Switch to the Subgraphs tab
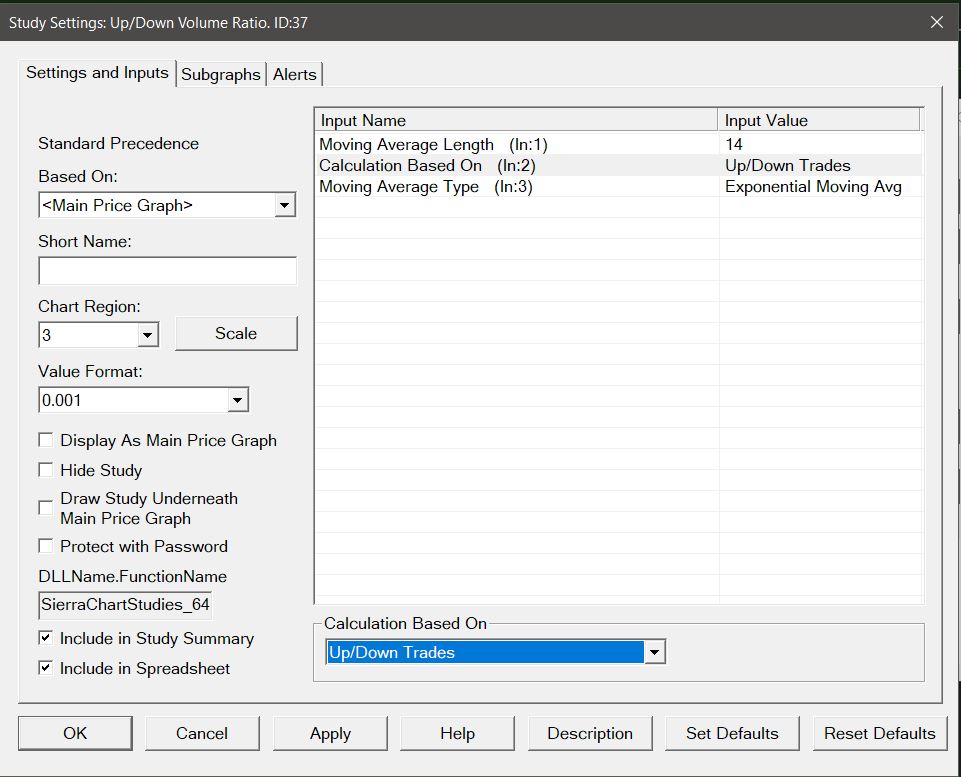Viewport: 961px width, 777px height. [220, 74]
